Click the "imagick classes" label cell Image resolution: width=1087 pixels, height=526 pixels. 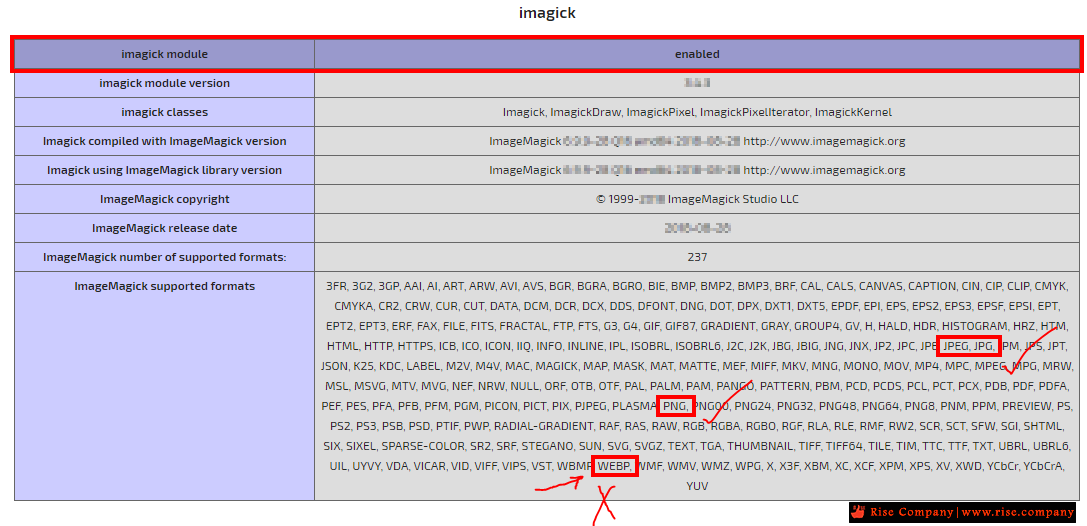click(164, 112)
